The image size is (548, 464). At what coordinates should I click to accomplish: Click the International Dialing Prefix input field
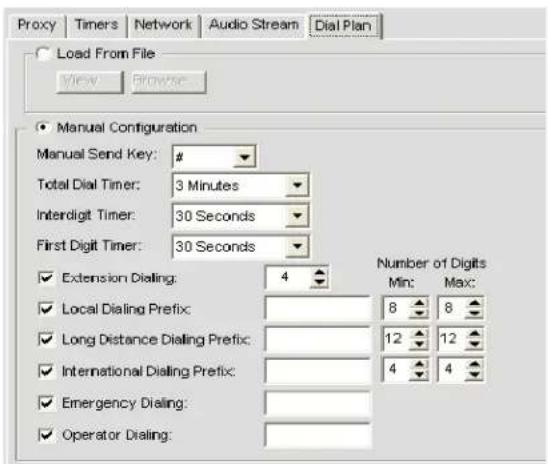318,370
